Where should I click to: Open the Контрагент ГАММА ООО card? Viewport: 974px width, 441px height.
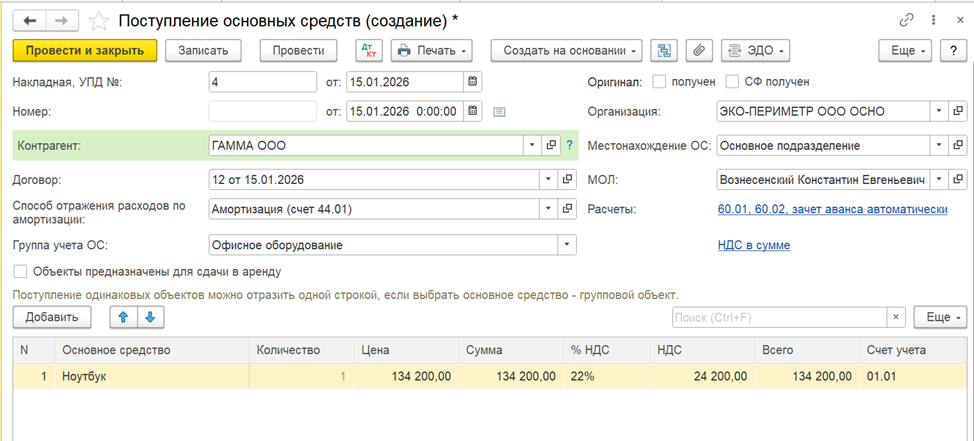550,145
